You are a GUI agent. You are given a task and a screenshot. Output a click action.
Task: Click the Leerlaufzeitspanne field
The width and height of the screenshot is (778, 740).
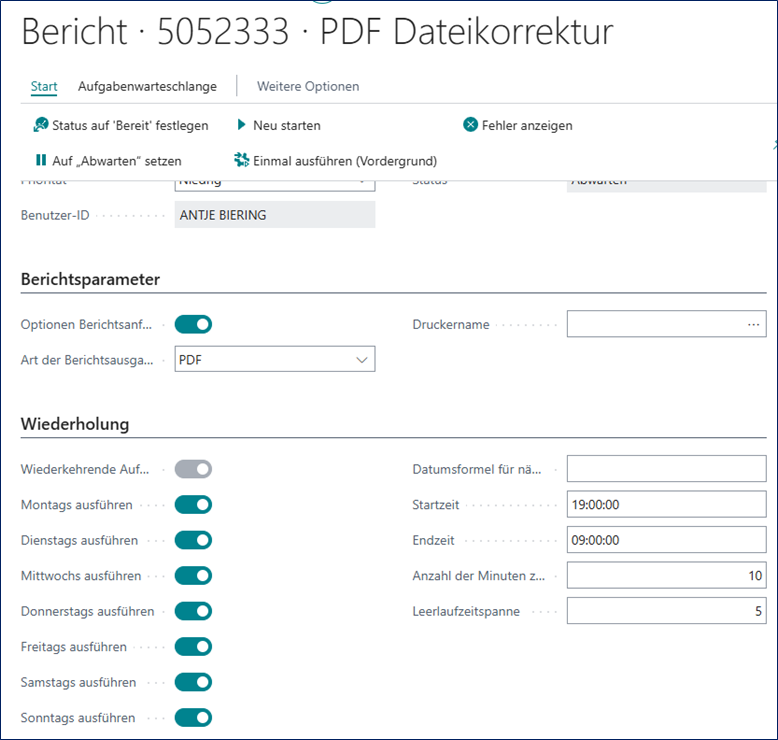click(667, 610)
